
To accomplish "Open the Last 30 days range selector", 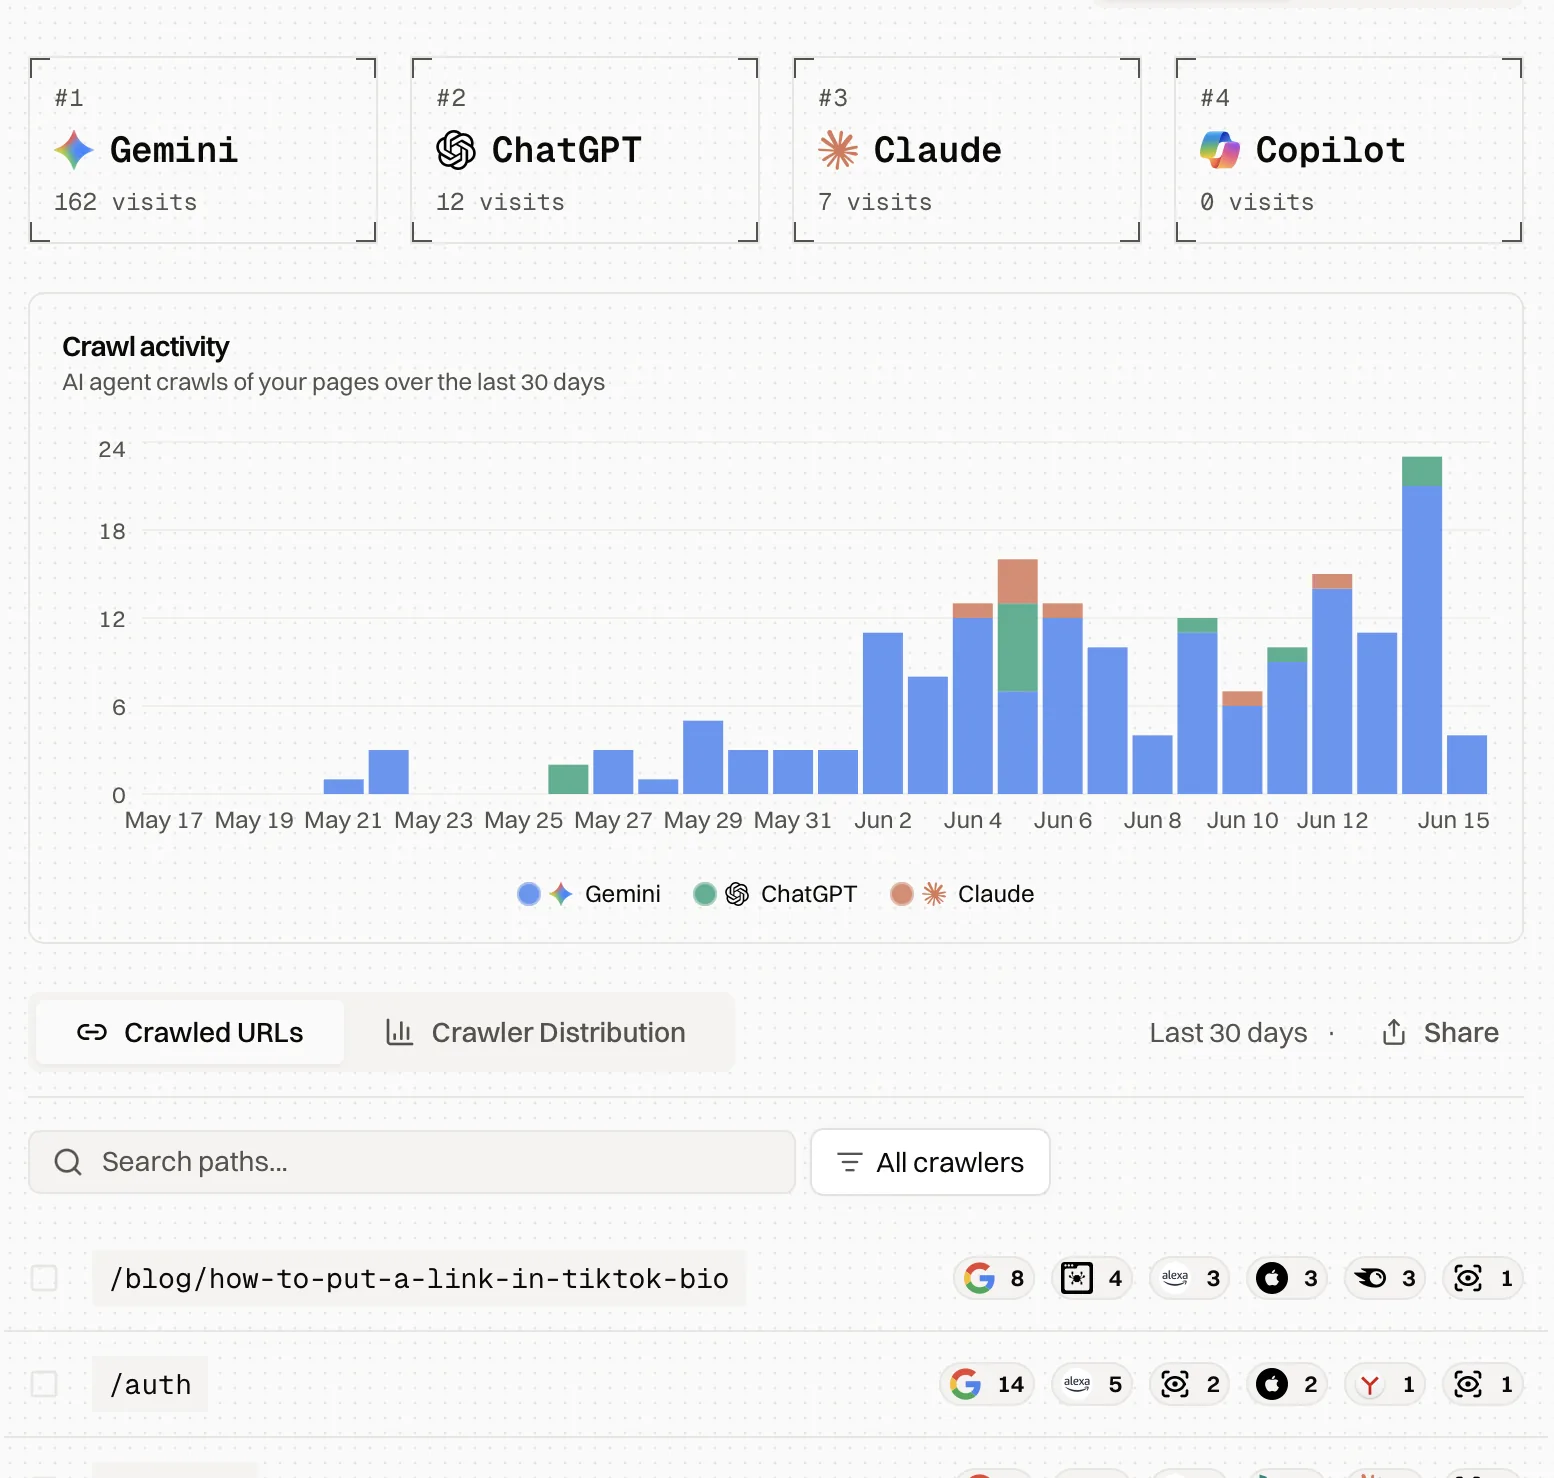I will [x=1228, y=1032].
